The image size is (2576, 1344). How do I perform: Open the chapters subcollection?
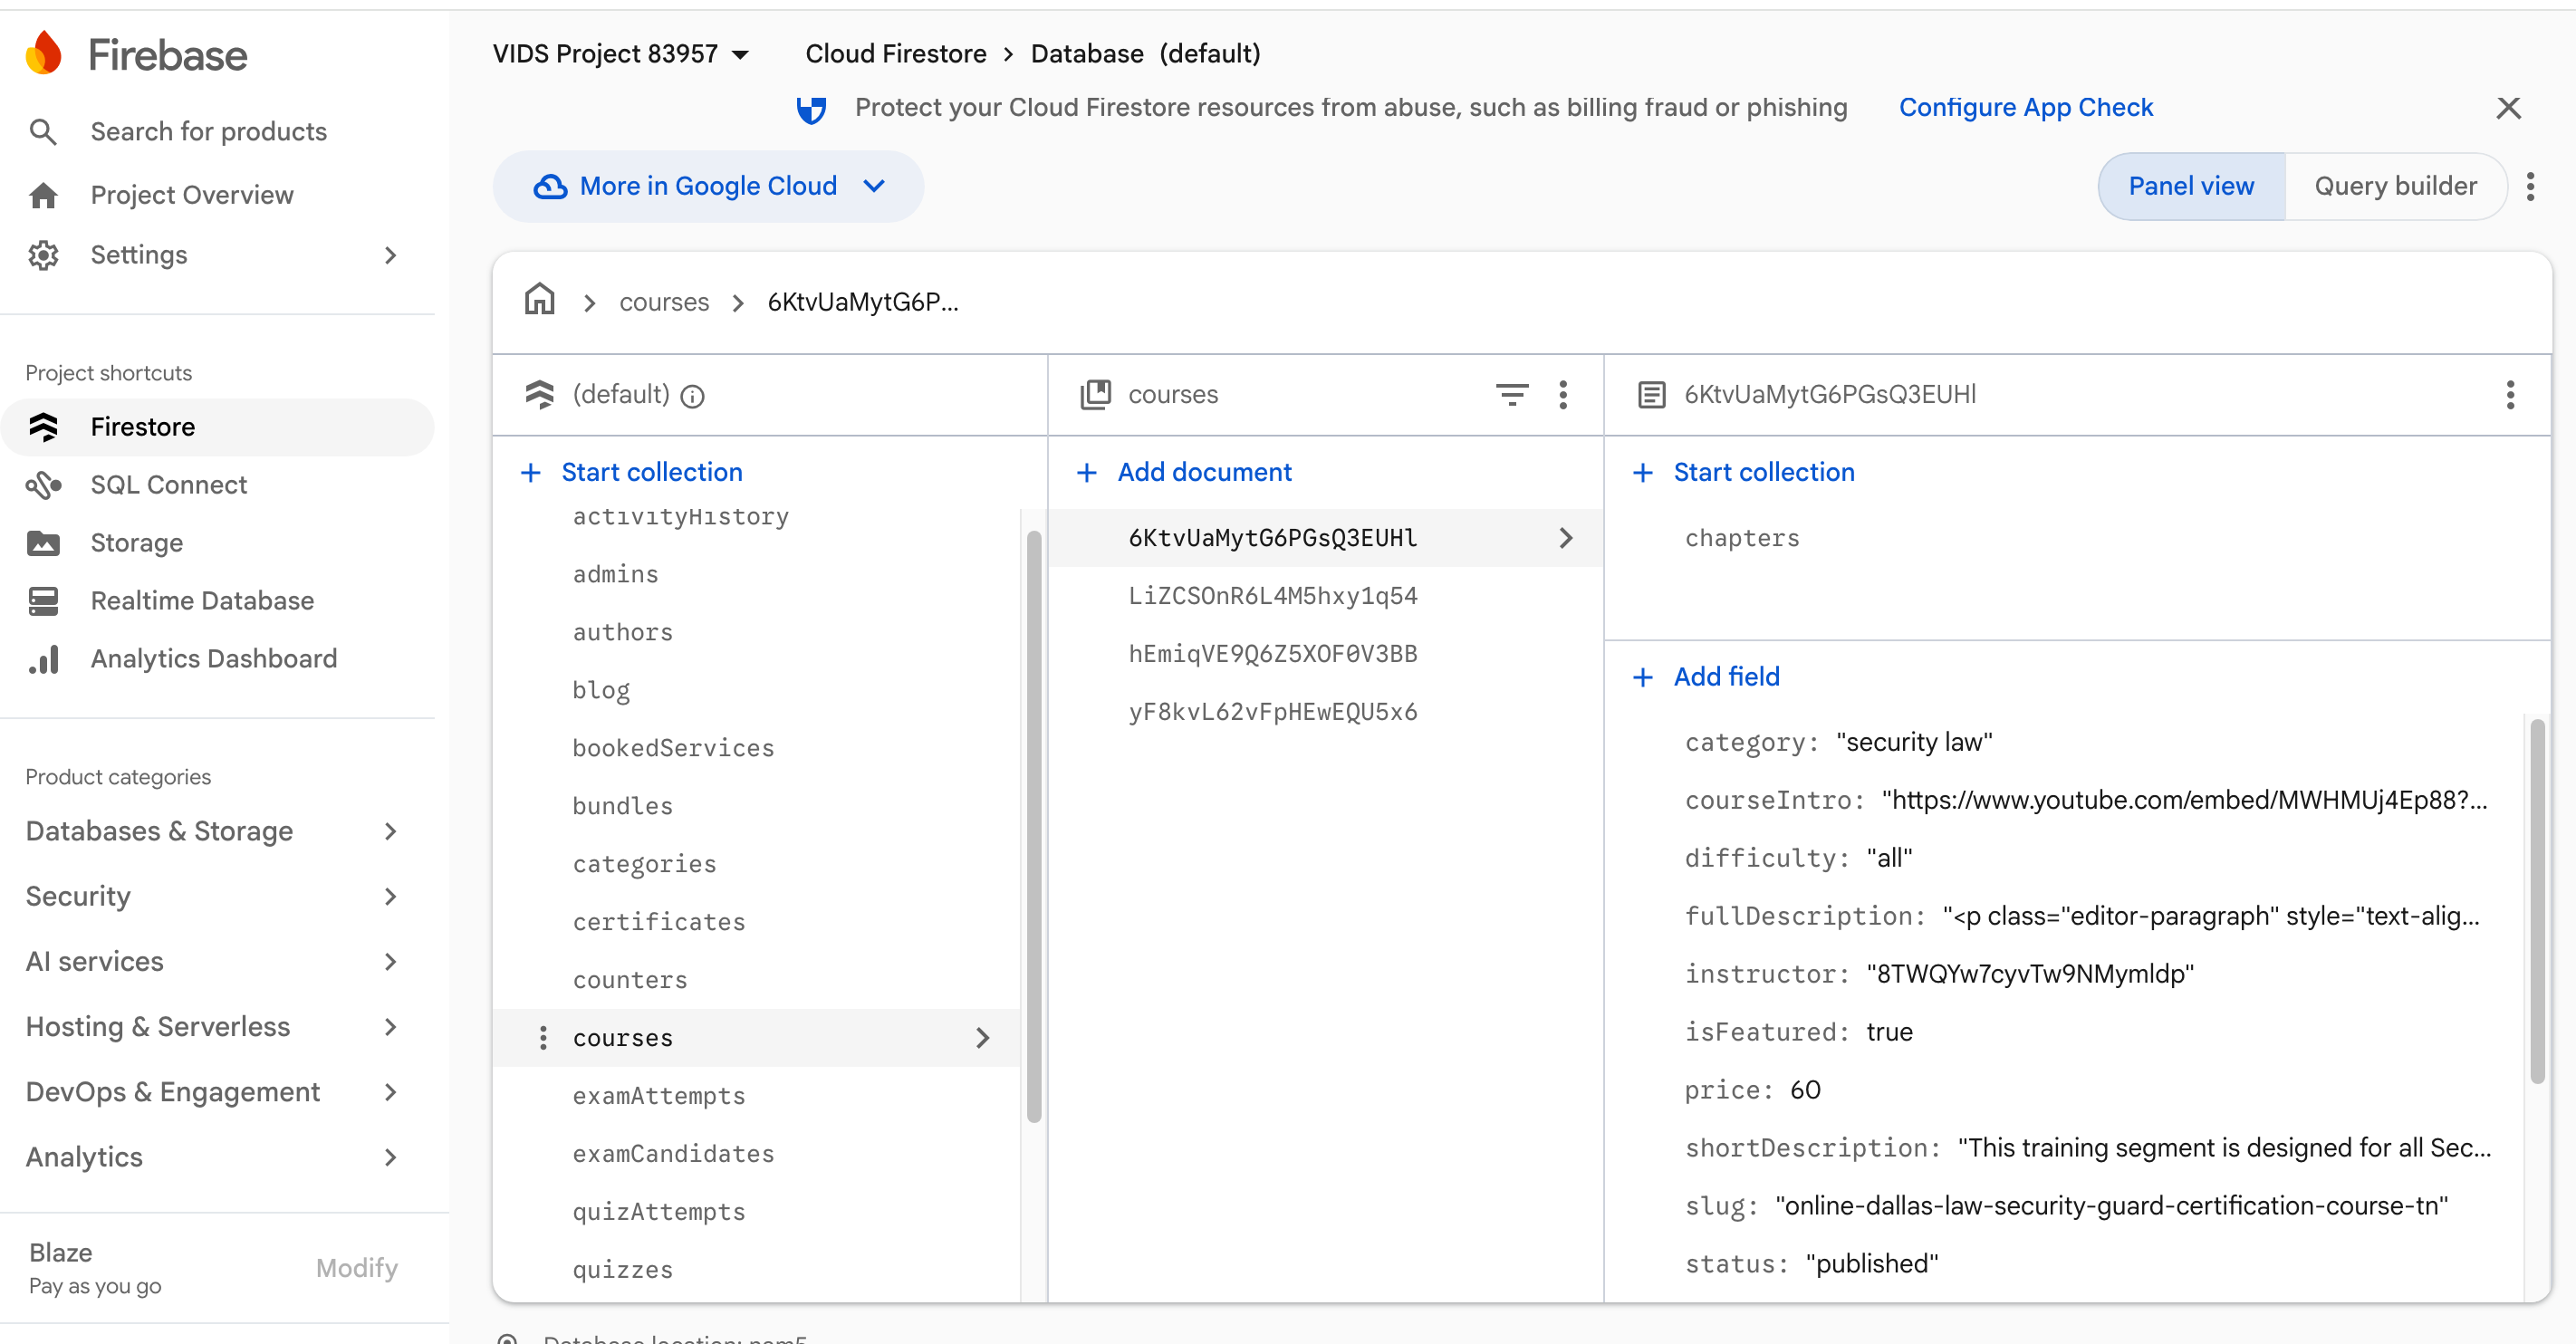coord(1741,538)
